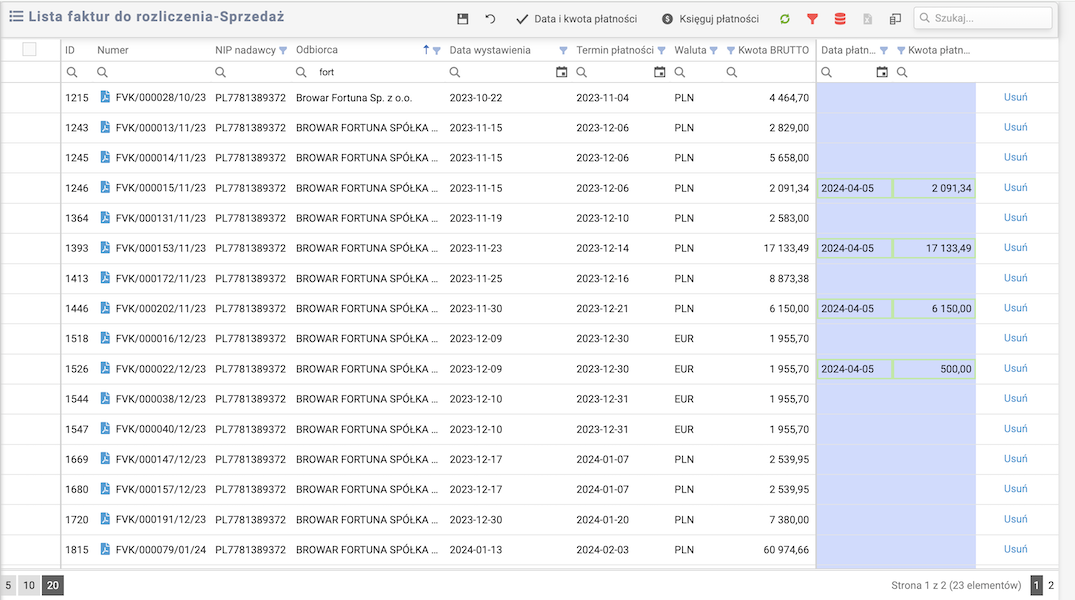
Task: Set page size to 10 rows
Action: coord(29,585)
